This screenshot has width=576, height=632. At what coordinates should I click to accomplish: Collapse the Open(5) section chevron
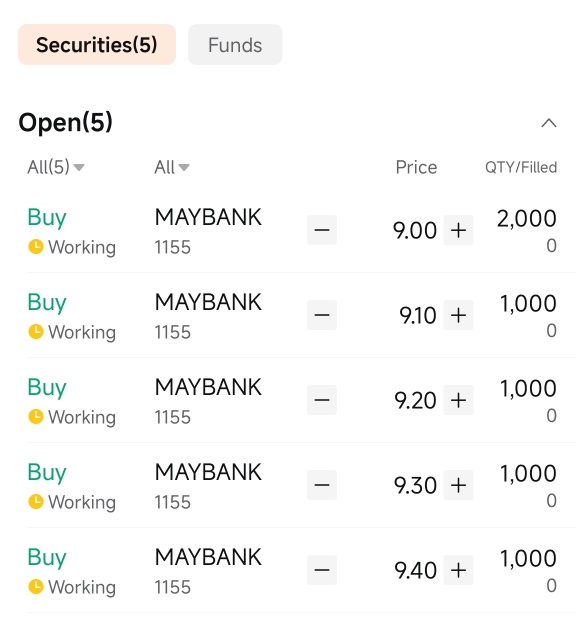[x=549, y=123]
